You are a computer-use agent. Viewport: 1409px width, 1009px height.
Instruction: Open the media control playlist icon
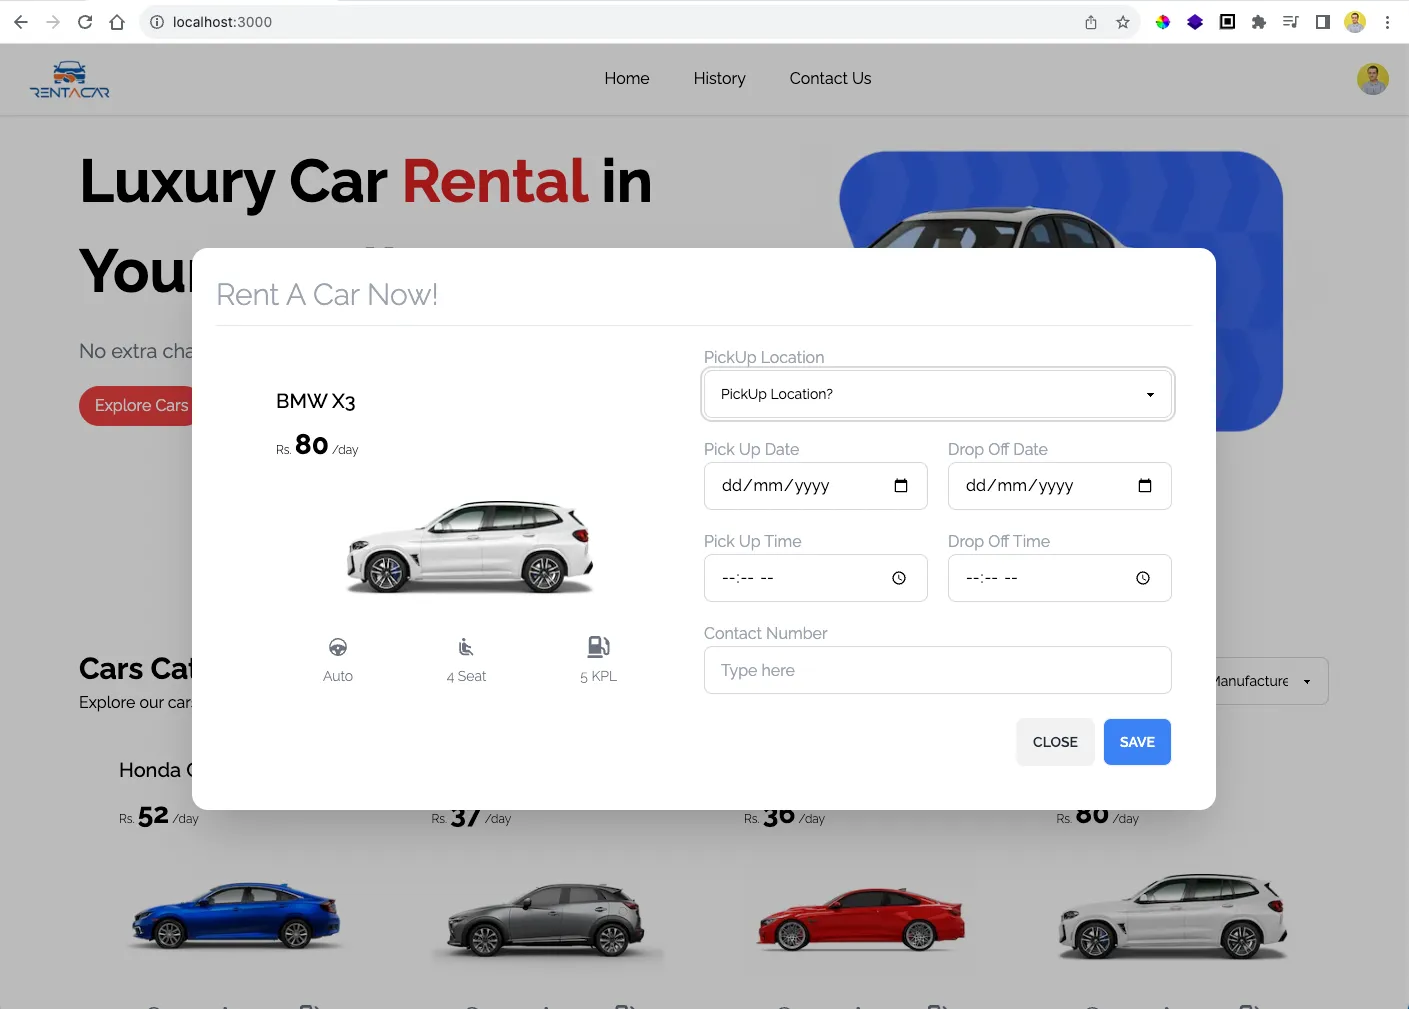(x=1291, y=22)
